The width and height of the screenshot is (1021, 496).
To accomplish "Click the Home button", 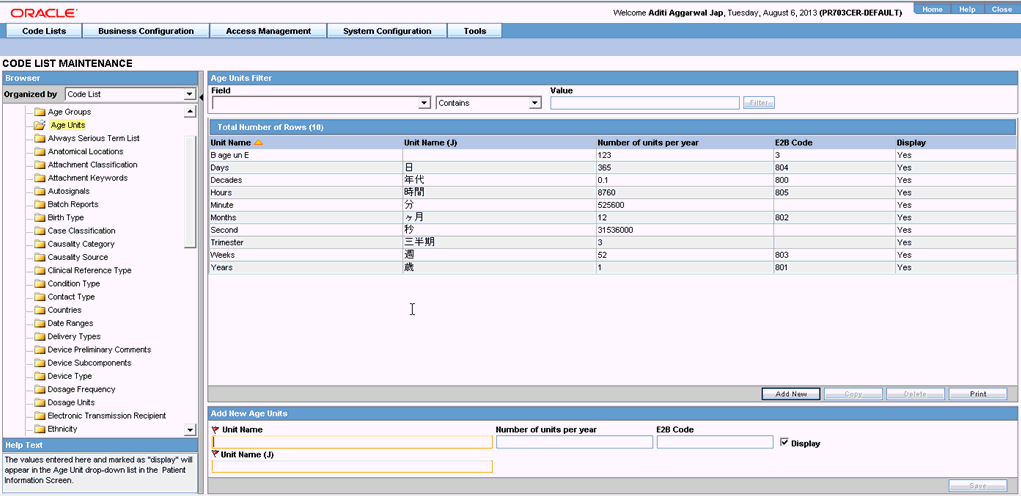I will pos(932,9).
